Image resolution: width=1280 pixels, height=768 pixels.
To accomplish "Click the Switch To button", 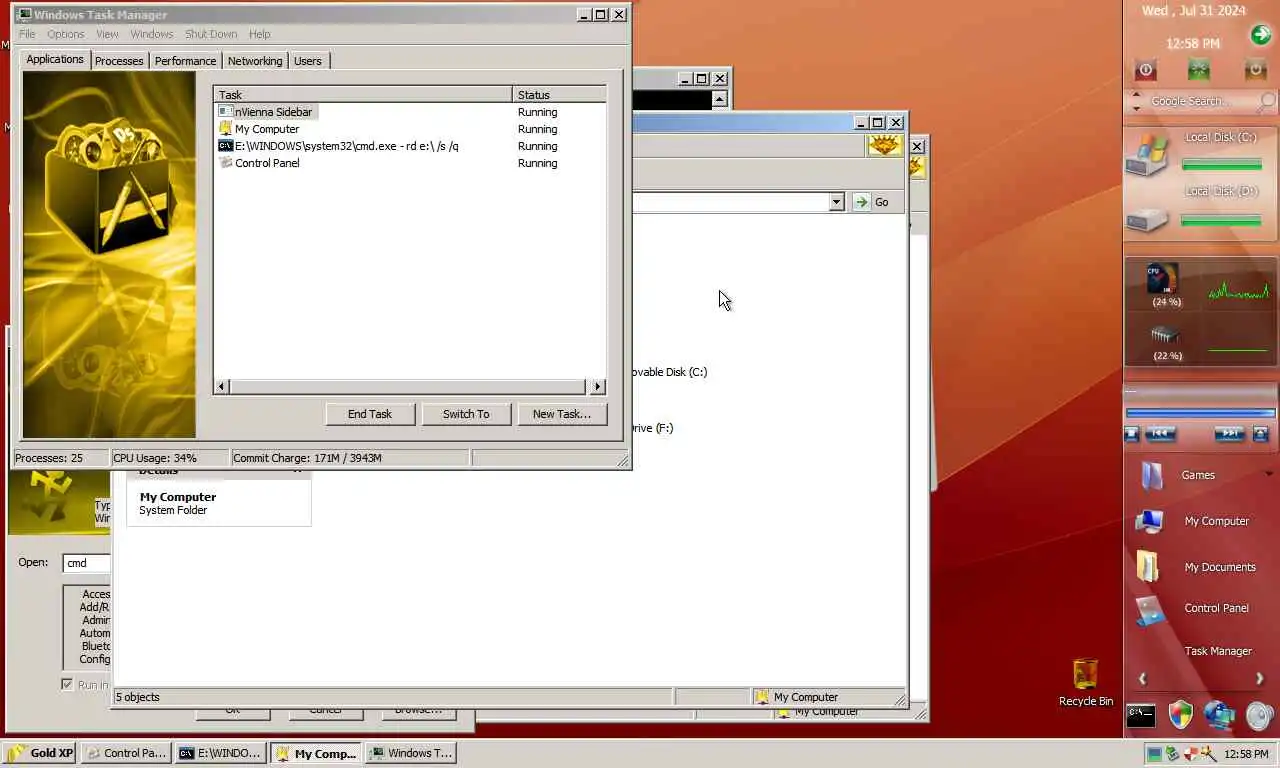I will point(466,414).
